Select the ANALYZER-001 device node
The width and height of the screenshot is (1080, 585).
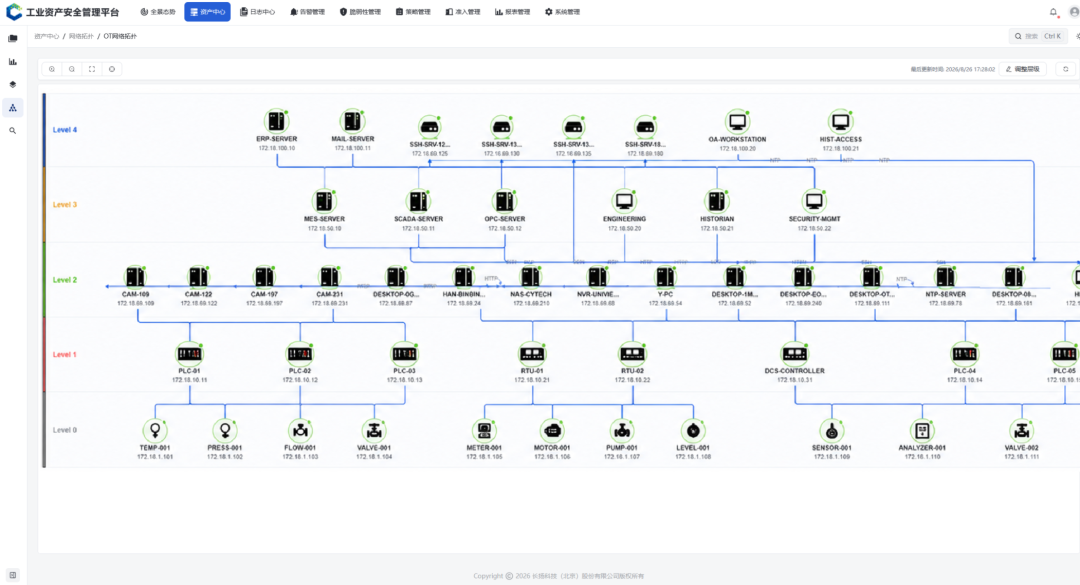pos(922,431)
